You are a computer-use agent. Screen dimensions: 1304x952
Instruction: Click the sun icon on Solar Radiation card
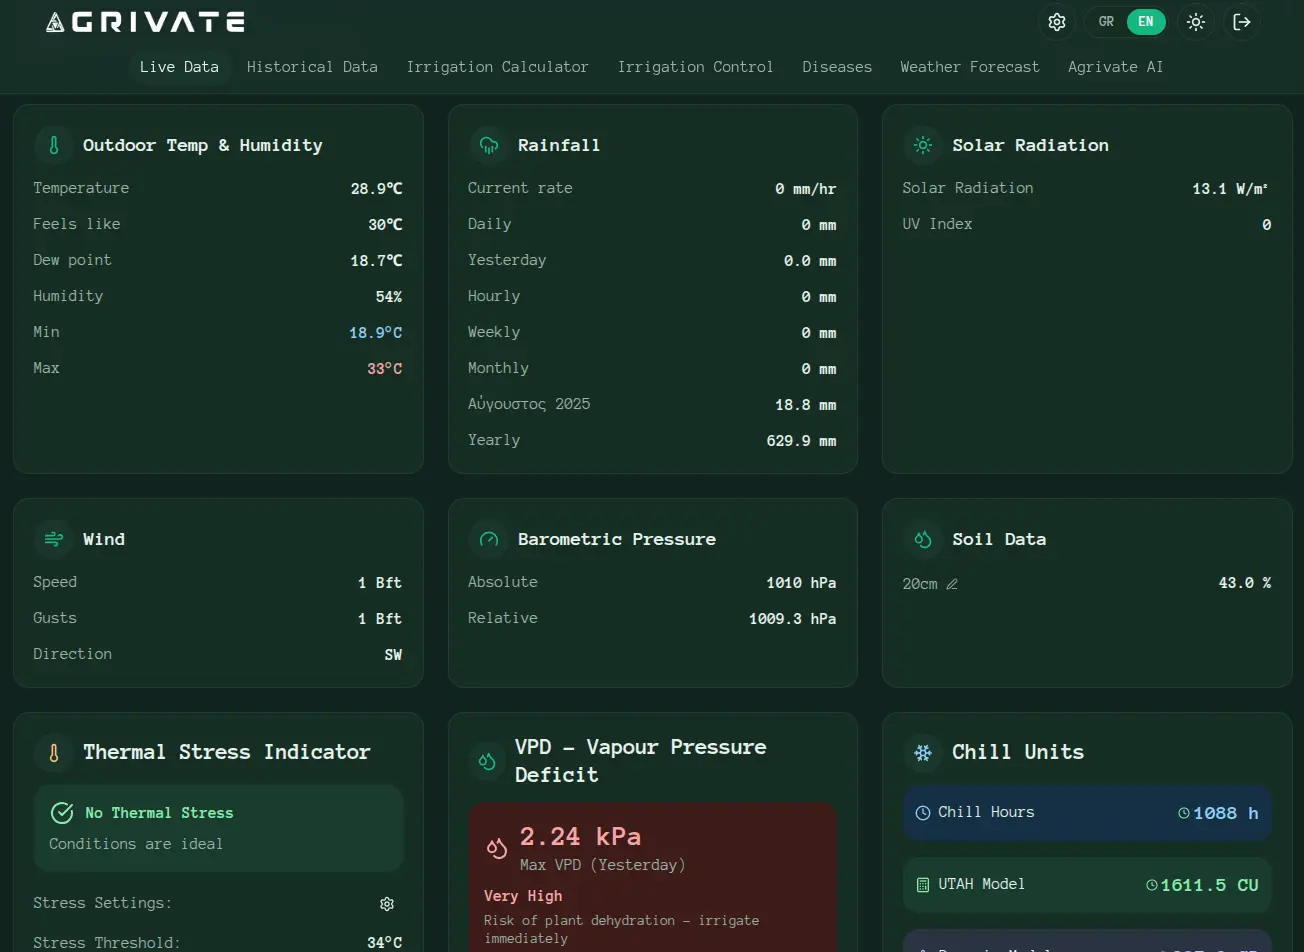click(x=923, y=145)
